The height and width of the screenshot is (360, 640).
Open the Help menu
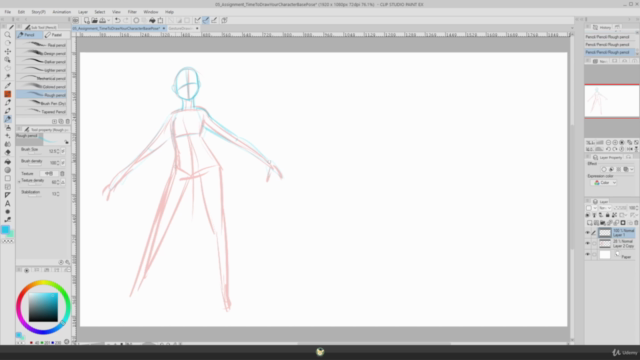pos(169,12)
